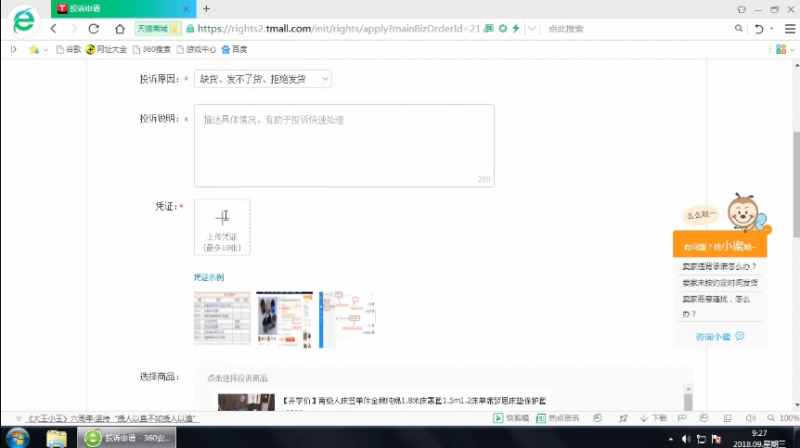Click the Windows Start button
This screenshot has height=448, width=800.
(17, 438)
